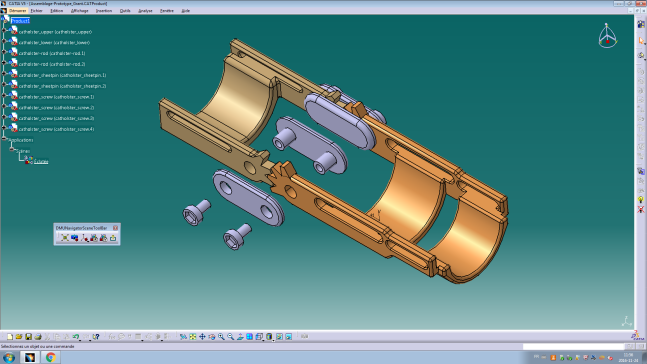Screen dimensions: 647x364
Task: Click the light bulb icon in right toolbar
Action: click(641, 200)
